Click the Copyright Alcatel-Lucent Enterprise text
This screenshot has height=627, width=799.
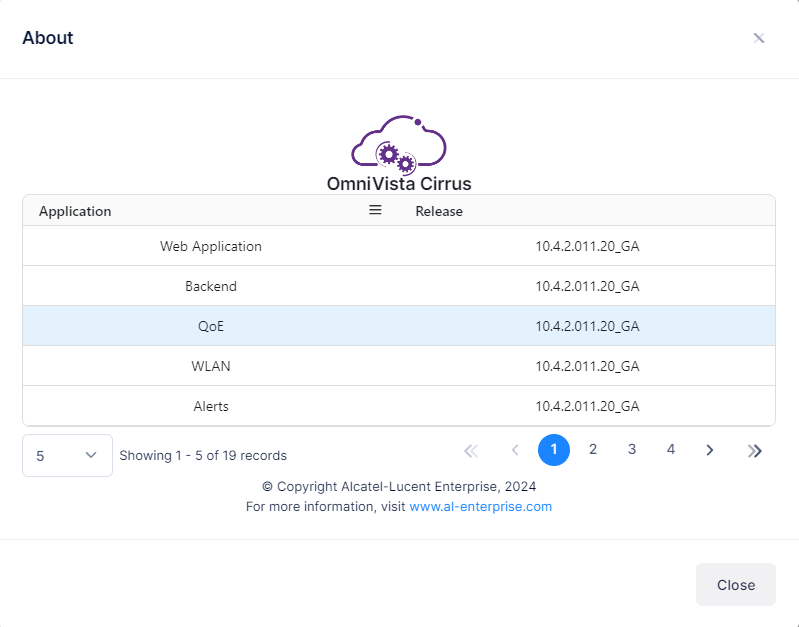[399, 486]
